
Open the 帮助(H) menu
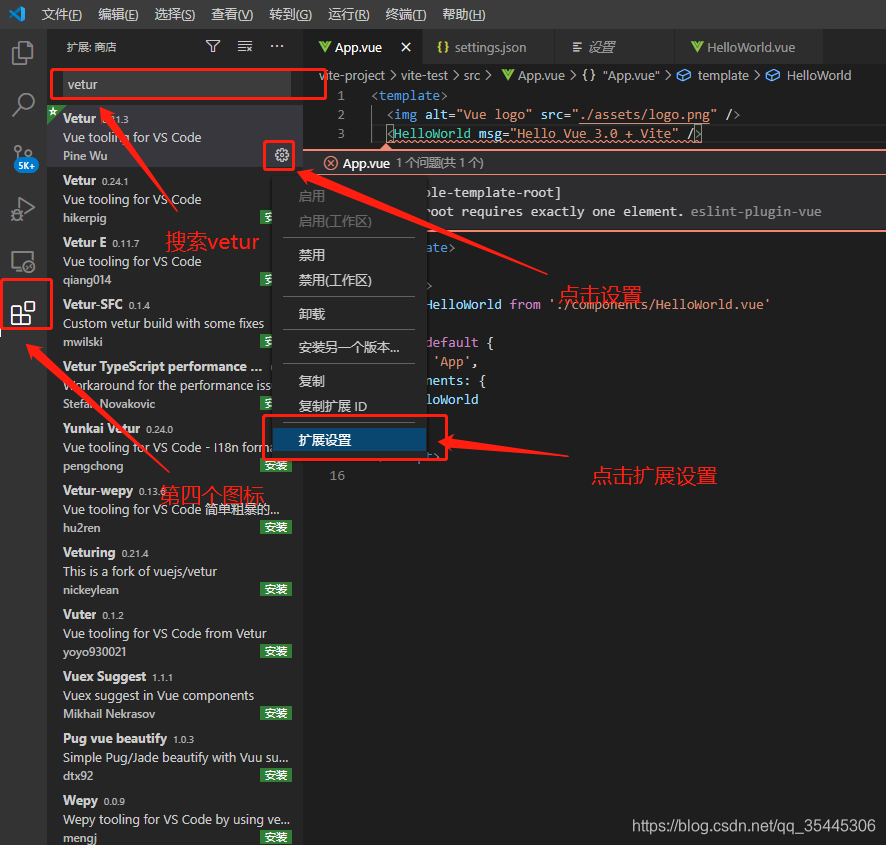[x=464, y=15]
